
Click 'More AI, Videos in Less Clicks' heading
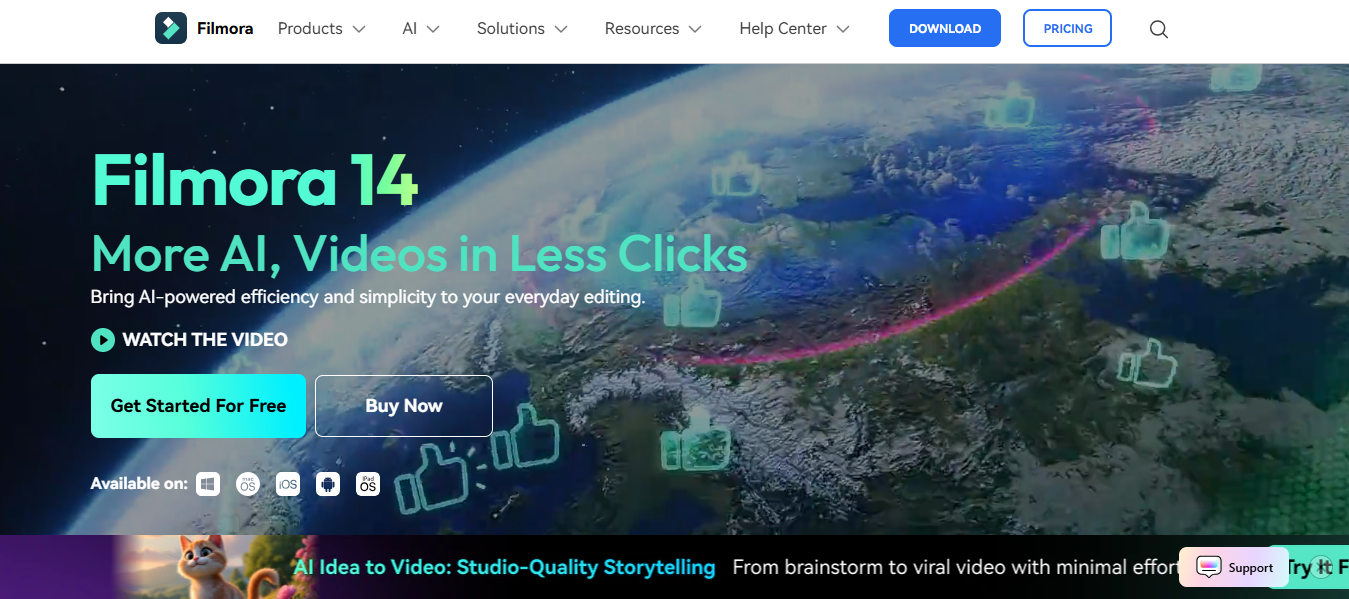tap(419, 253)
